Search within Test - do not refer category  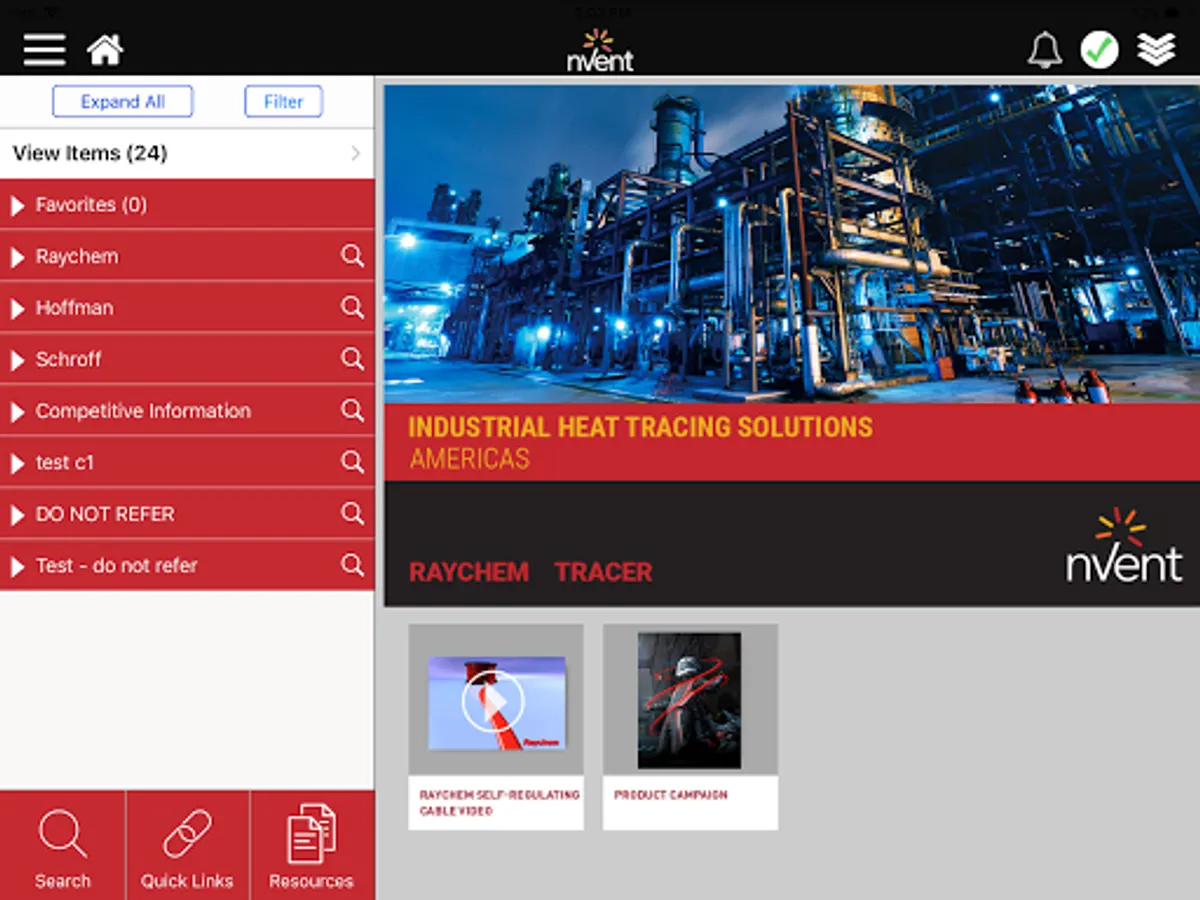coord(352,565)
